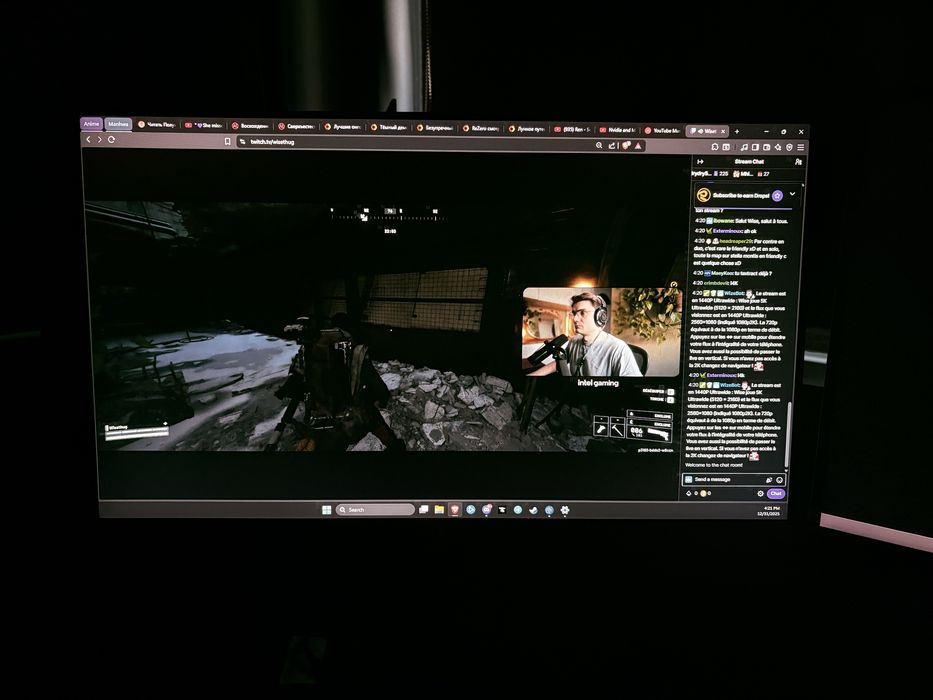This screenshot has height=700, width=933.
Task: Close the active Twitch tab
Action: (724, 131)
